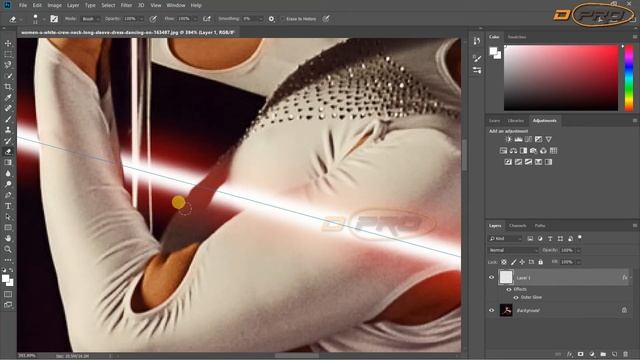This screenshot has height=360, width=640.
Task: Open the Filter menu
Action: click(126, 5)
